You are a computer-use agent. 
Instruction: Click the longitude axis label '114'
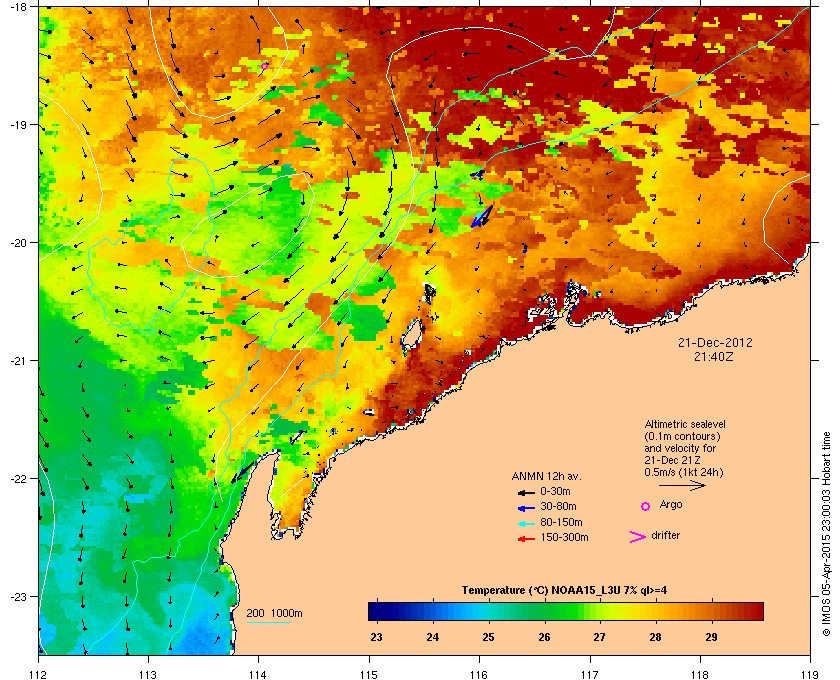point(259,675)
